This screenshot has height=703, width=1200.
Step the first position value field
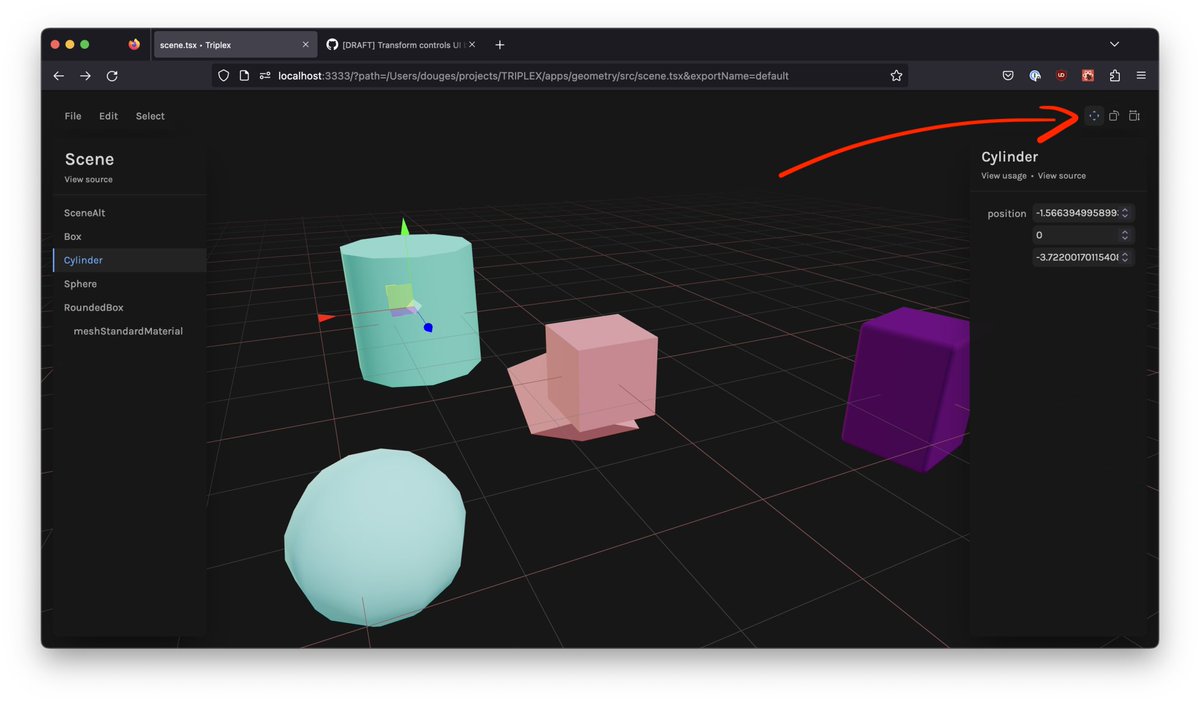click(1125, 213)
